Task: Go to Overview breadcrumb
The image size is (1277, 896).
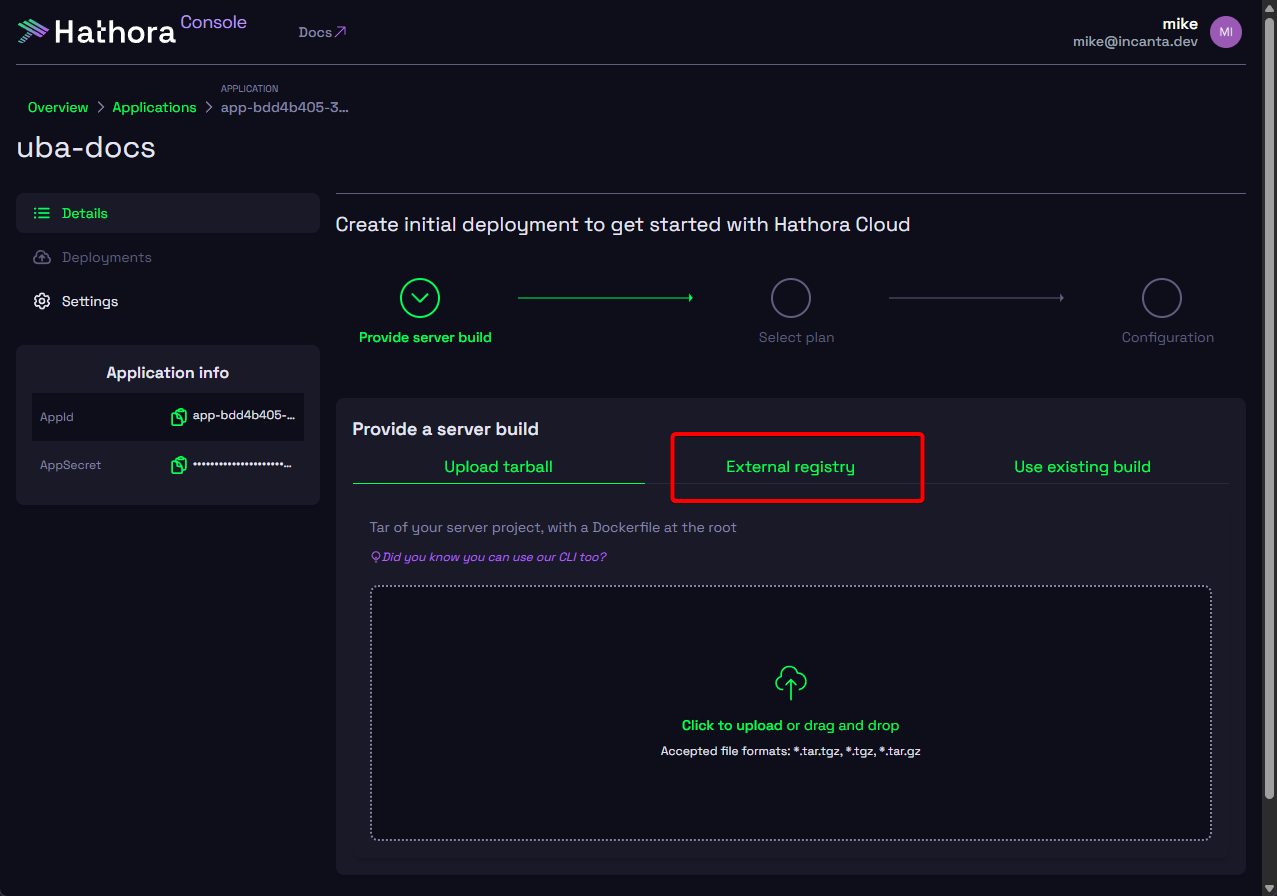Action: click(58, 107)
